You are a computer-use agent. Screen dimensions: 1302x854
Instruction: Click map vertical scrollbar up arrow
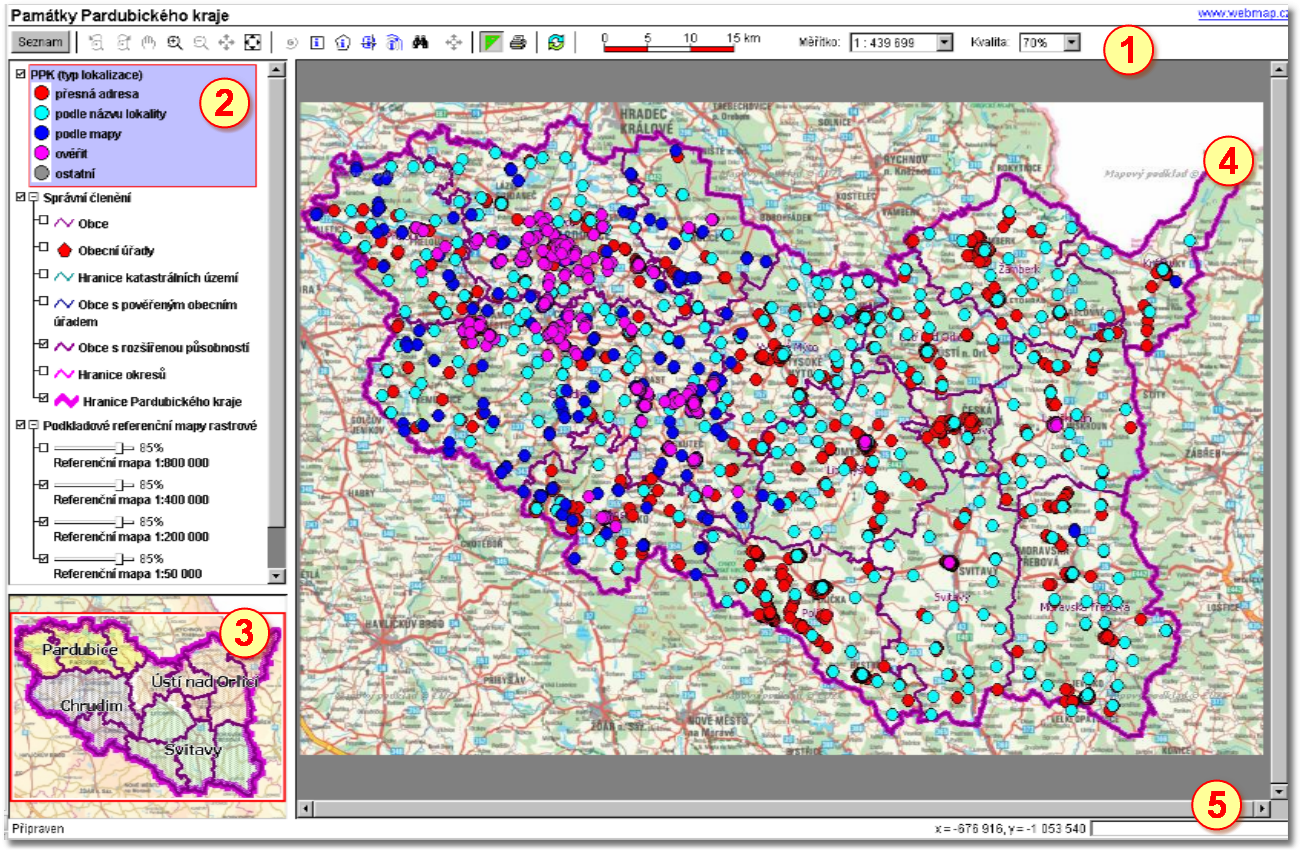pos(1278,69)
